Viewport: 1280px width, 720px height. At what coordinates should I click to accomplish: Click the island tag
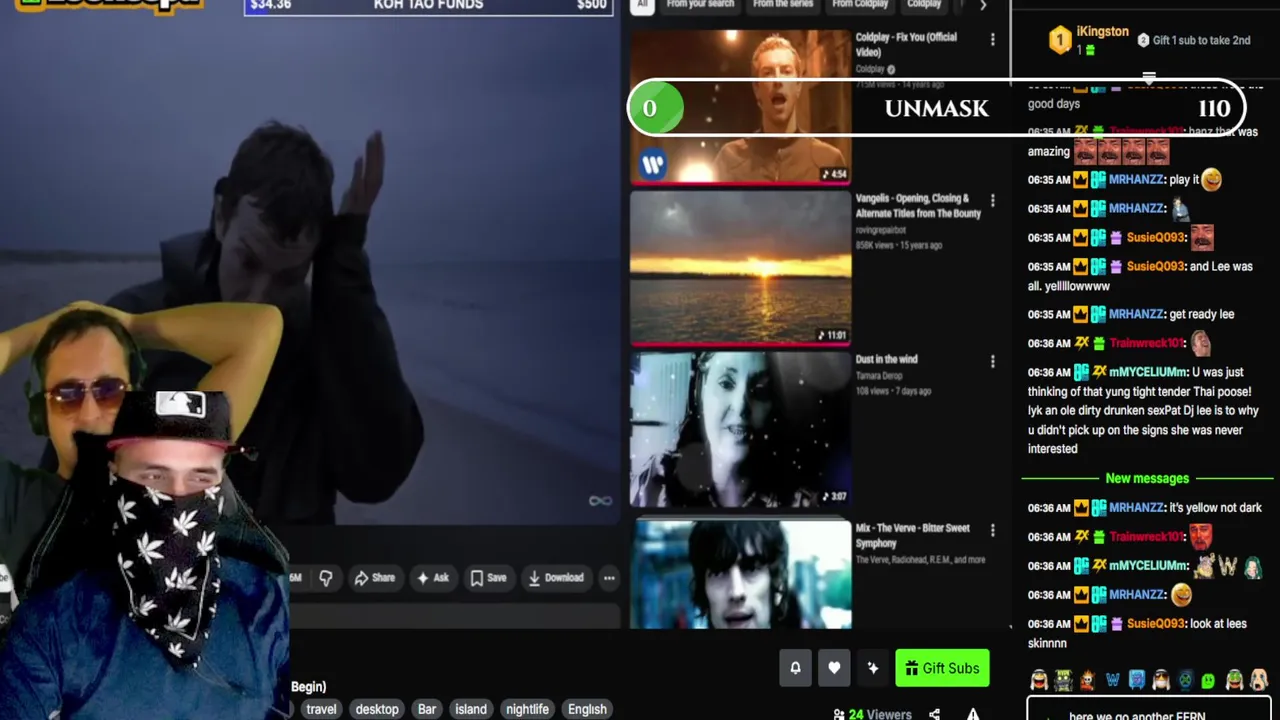pos(471,709)
